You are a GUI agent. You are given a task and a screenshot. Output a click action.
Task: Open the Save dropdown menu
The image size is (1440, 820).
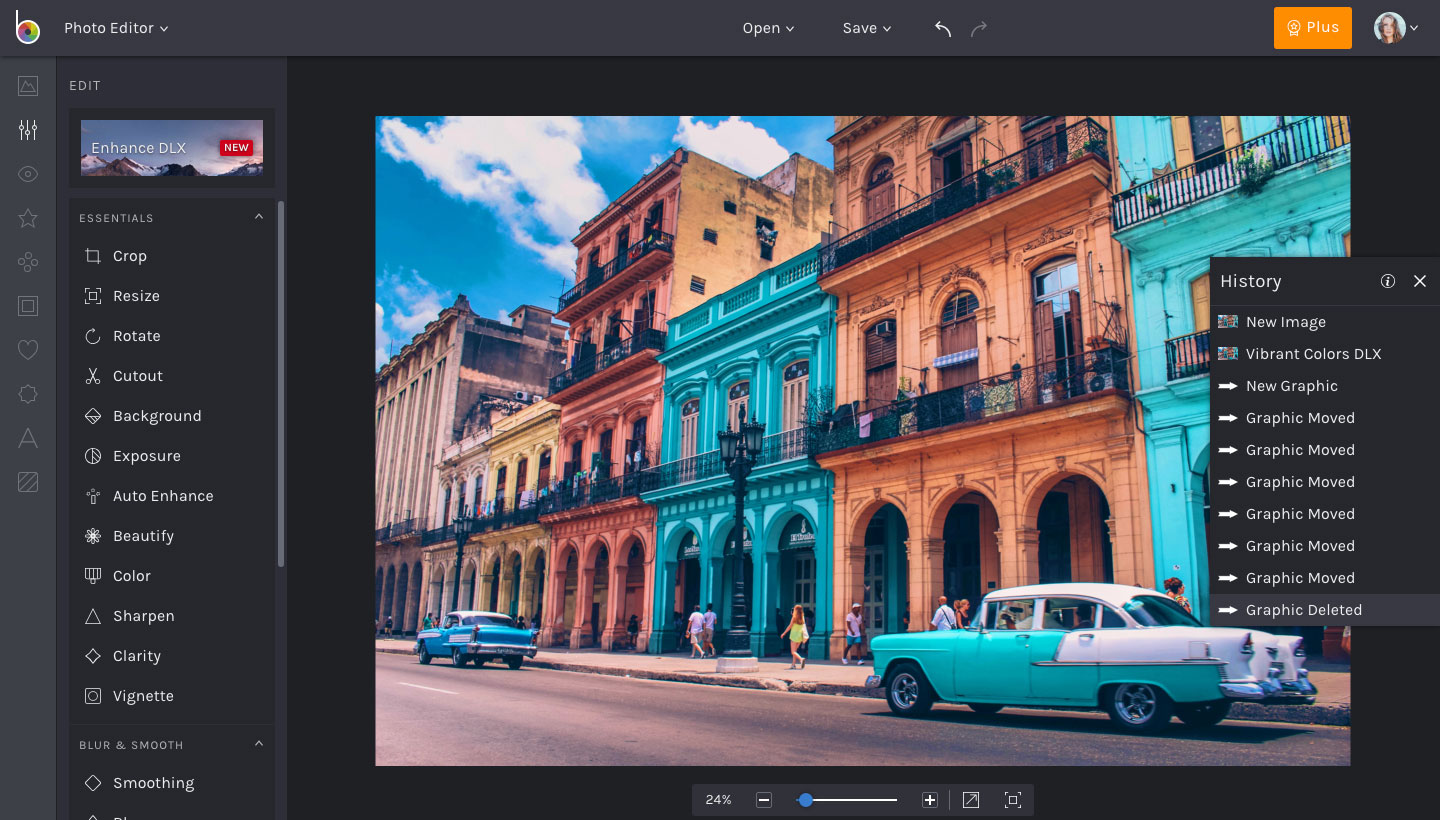pyautogui.click(x=866, y=29)
